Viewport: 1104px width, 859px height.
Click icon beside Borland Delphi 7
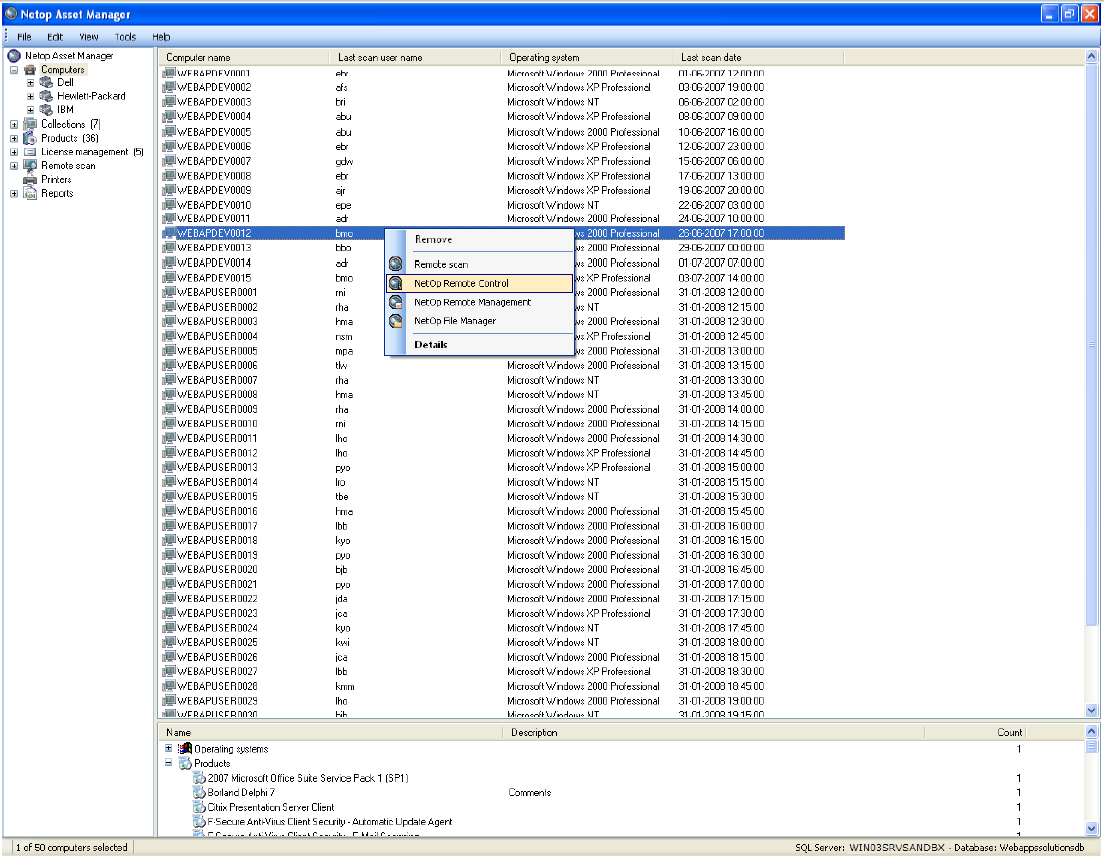click(x=200, y=793)
